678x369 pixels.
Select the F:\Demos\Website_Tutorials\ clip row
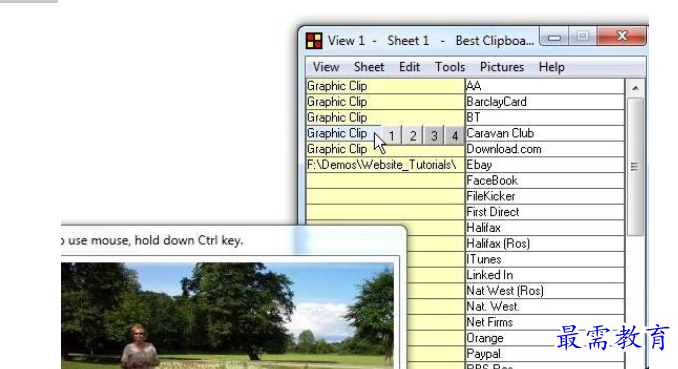385,165
